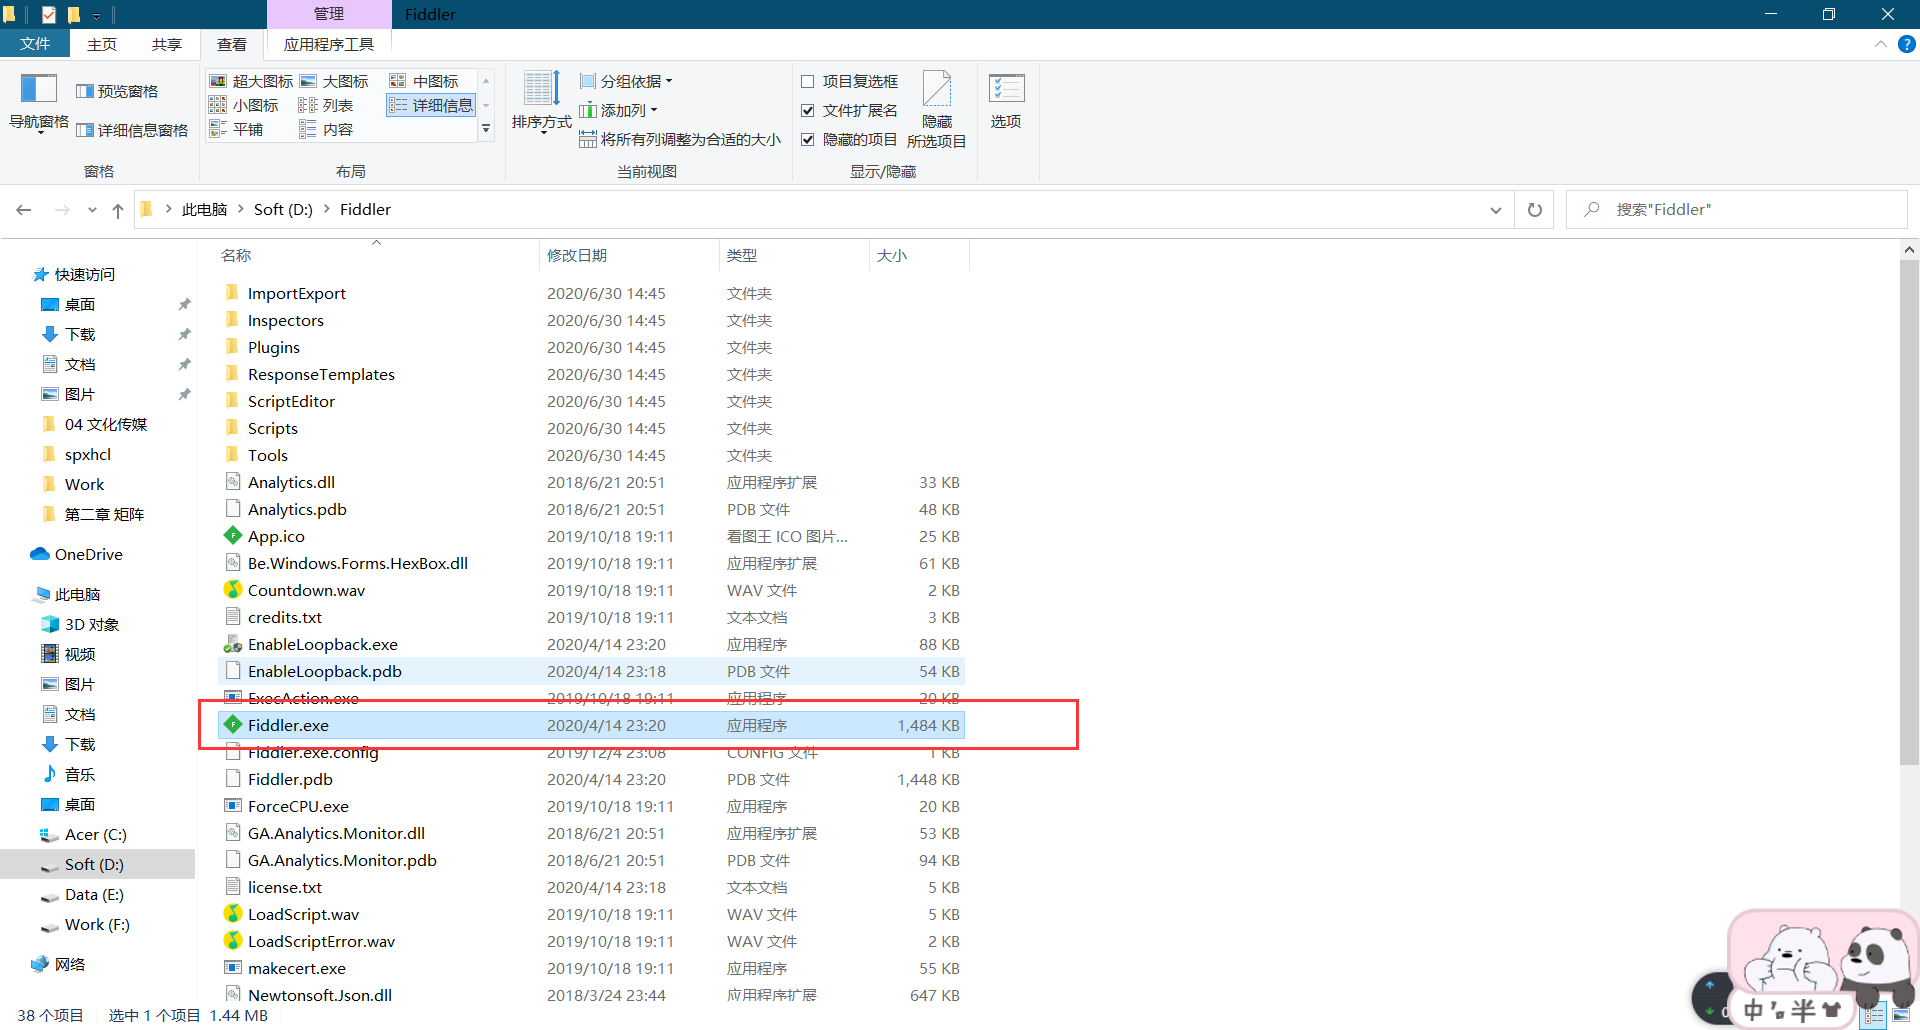Image resolution: width=1920 pixels, height=1030 pixels.
Task: Toggle the item check boxes (项目复选框) checkbox
Action: click(x=808, y=82)
